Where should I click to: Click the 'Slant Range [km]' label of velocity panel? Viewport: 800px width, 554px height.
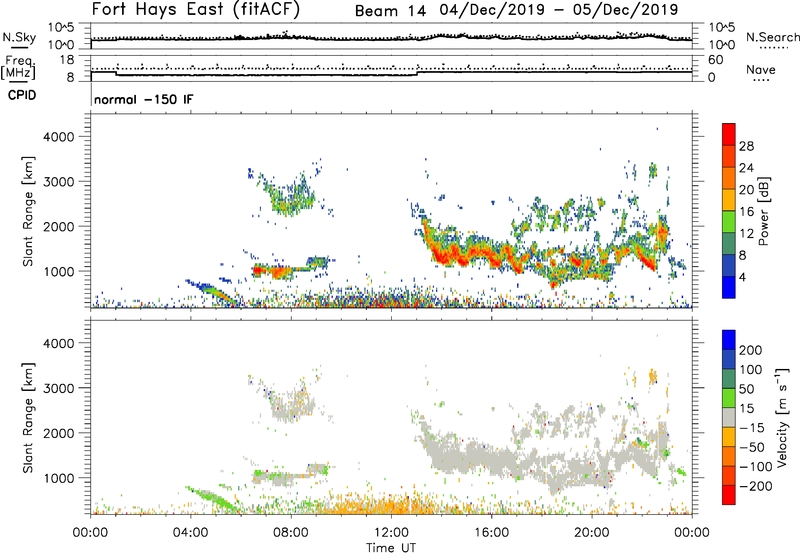click(x=28, y=417)
